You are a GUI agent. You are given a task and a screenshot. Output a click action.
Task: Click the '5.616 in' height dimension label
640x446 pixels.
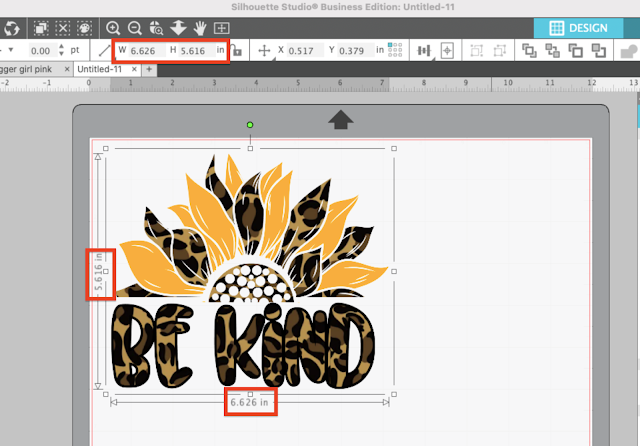tap(98, 272)
